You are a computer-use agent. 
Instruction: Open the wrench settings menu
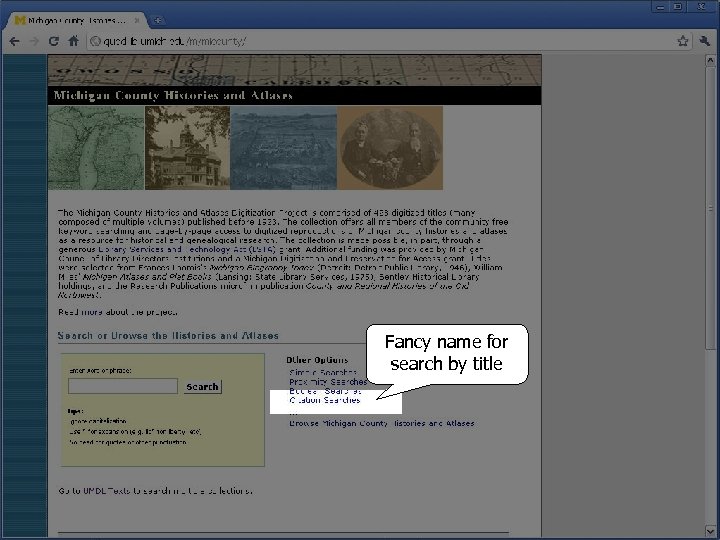click(705, 41)
